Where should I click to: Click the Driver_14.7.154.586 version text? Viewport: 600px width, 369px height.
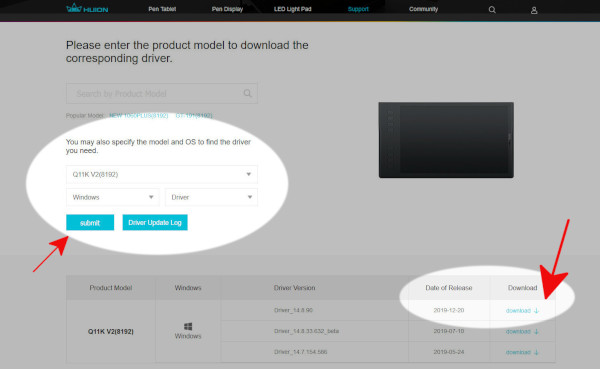pos(300,351)
